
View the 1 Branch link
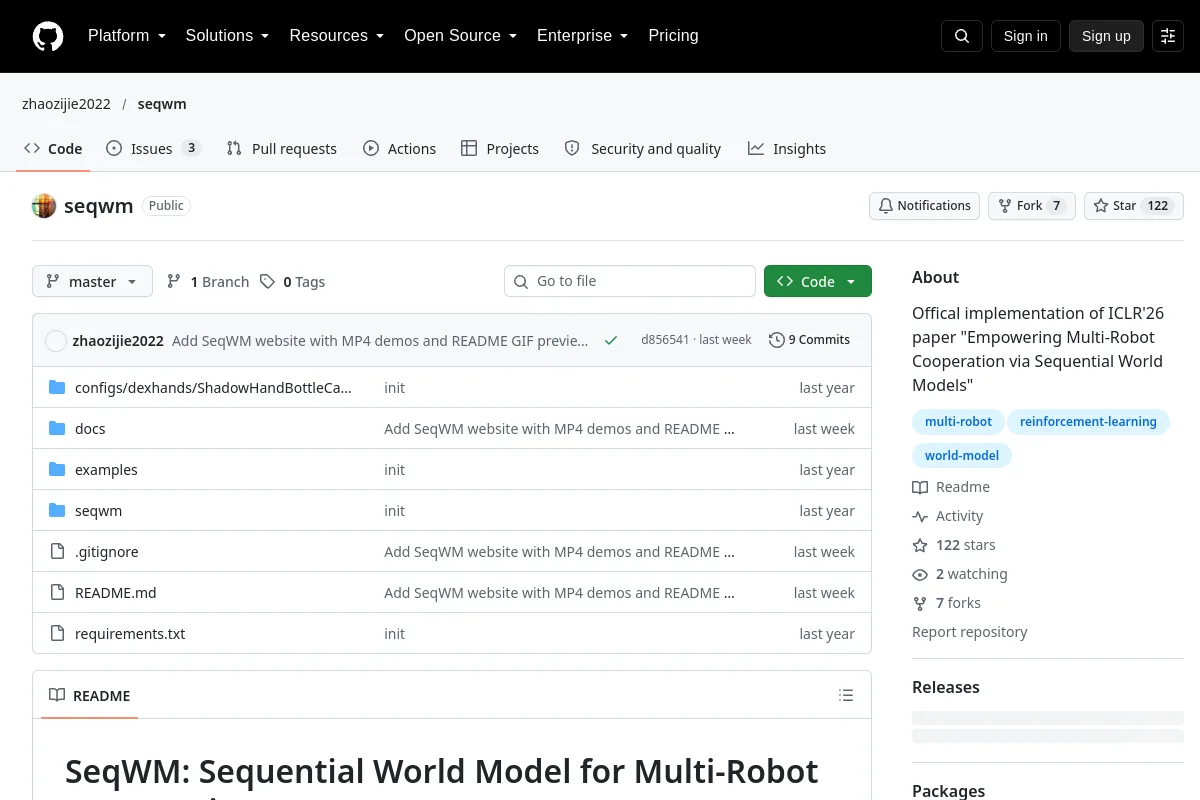(x=208, y=282)
